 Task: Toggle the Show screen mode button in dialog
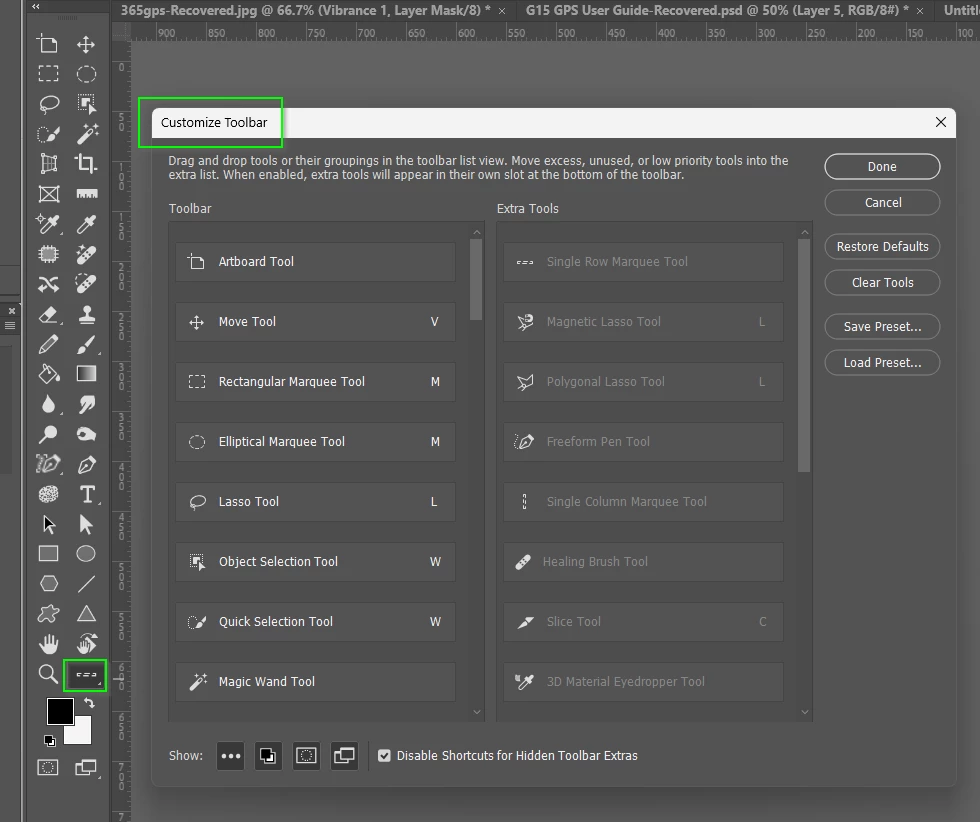tap(344, 756)
